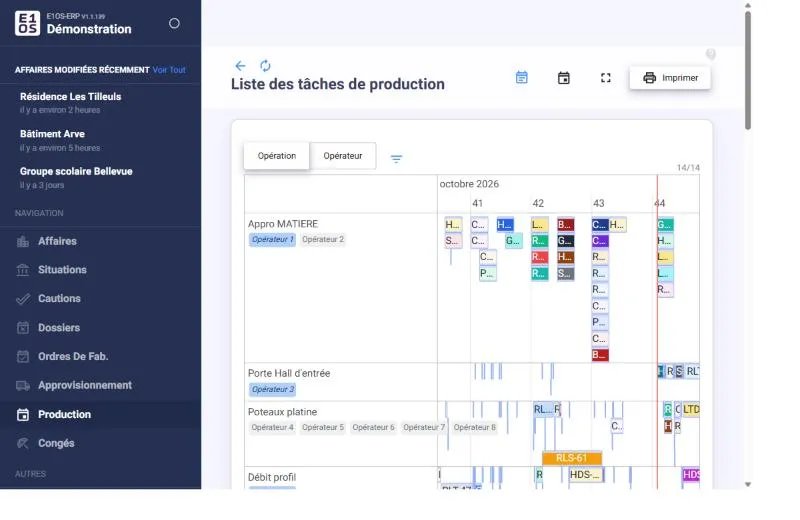Click the dark red B task in week 42
800x520 pixels.
coord(565,225)
